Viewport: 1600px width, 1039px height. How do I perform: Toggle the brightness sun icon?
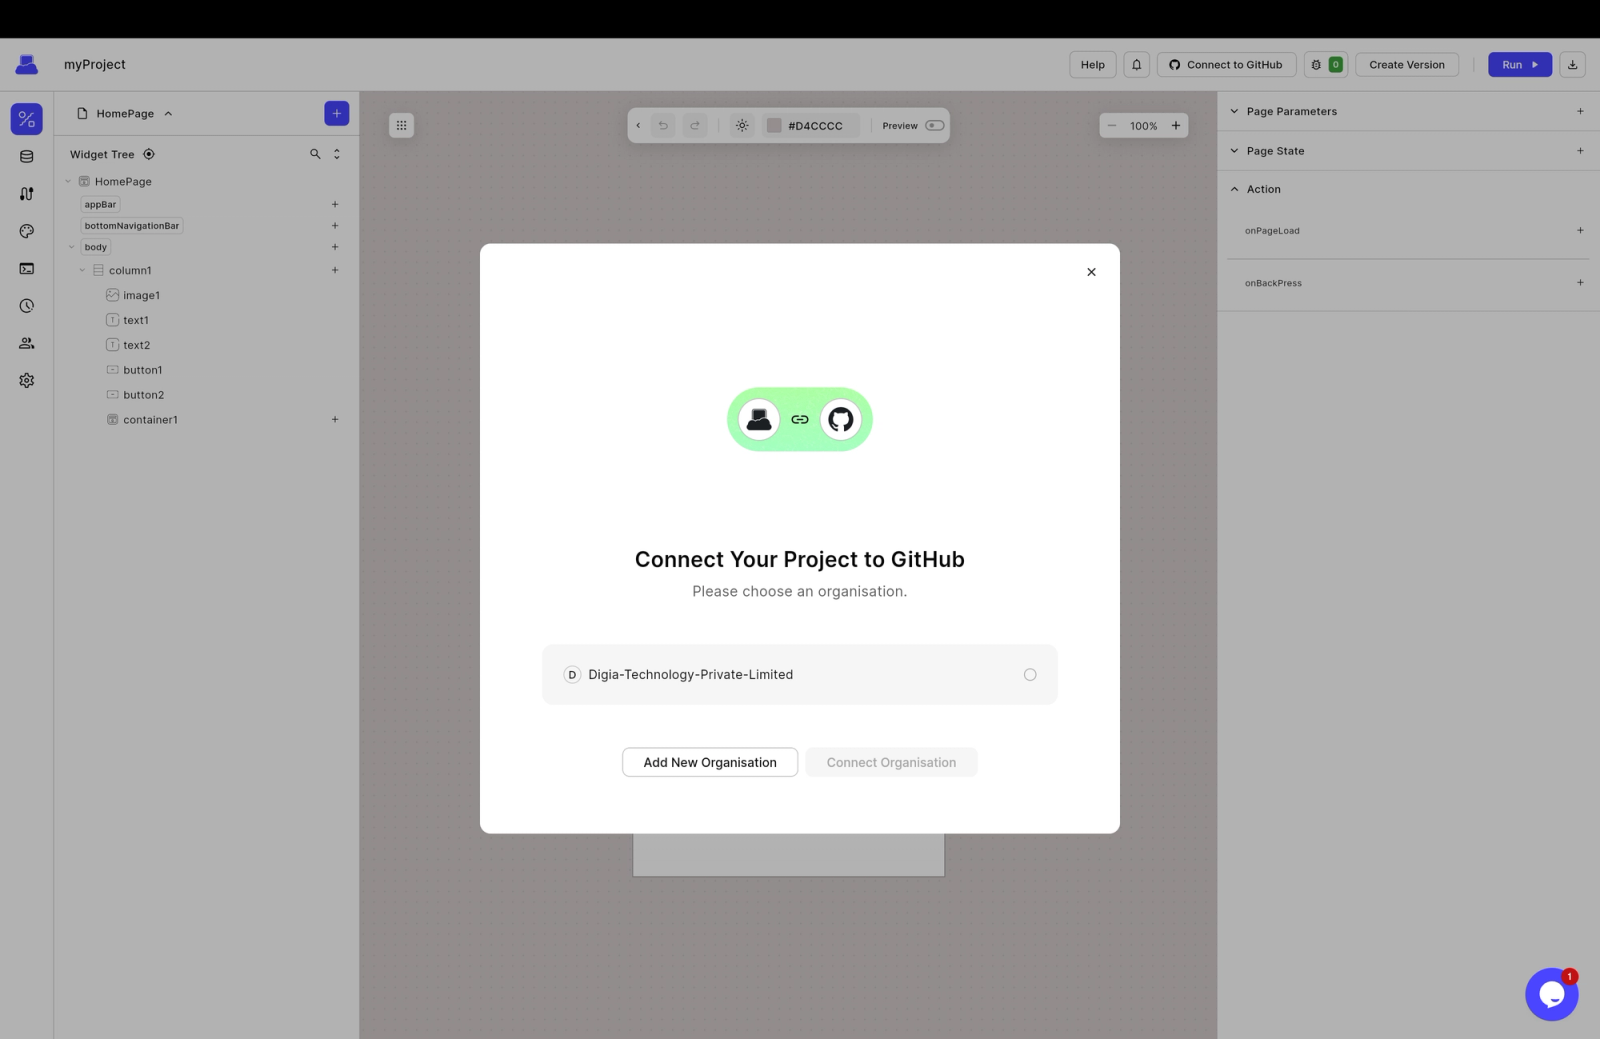coord(742,126)
